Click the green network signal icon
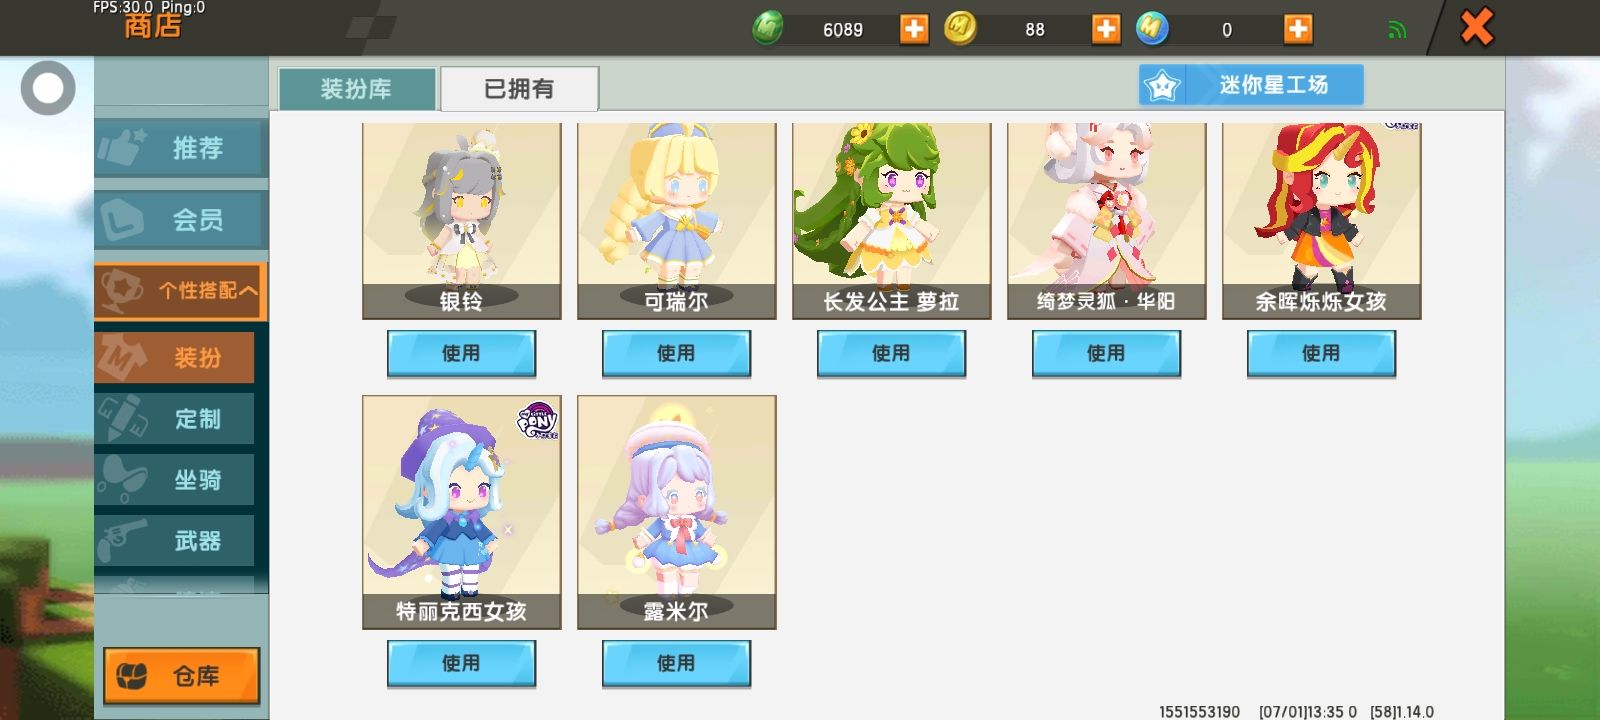The height and width of the screenshot is (720, 1600). coord(1397,30)
